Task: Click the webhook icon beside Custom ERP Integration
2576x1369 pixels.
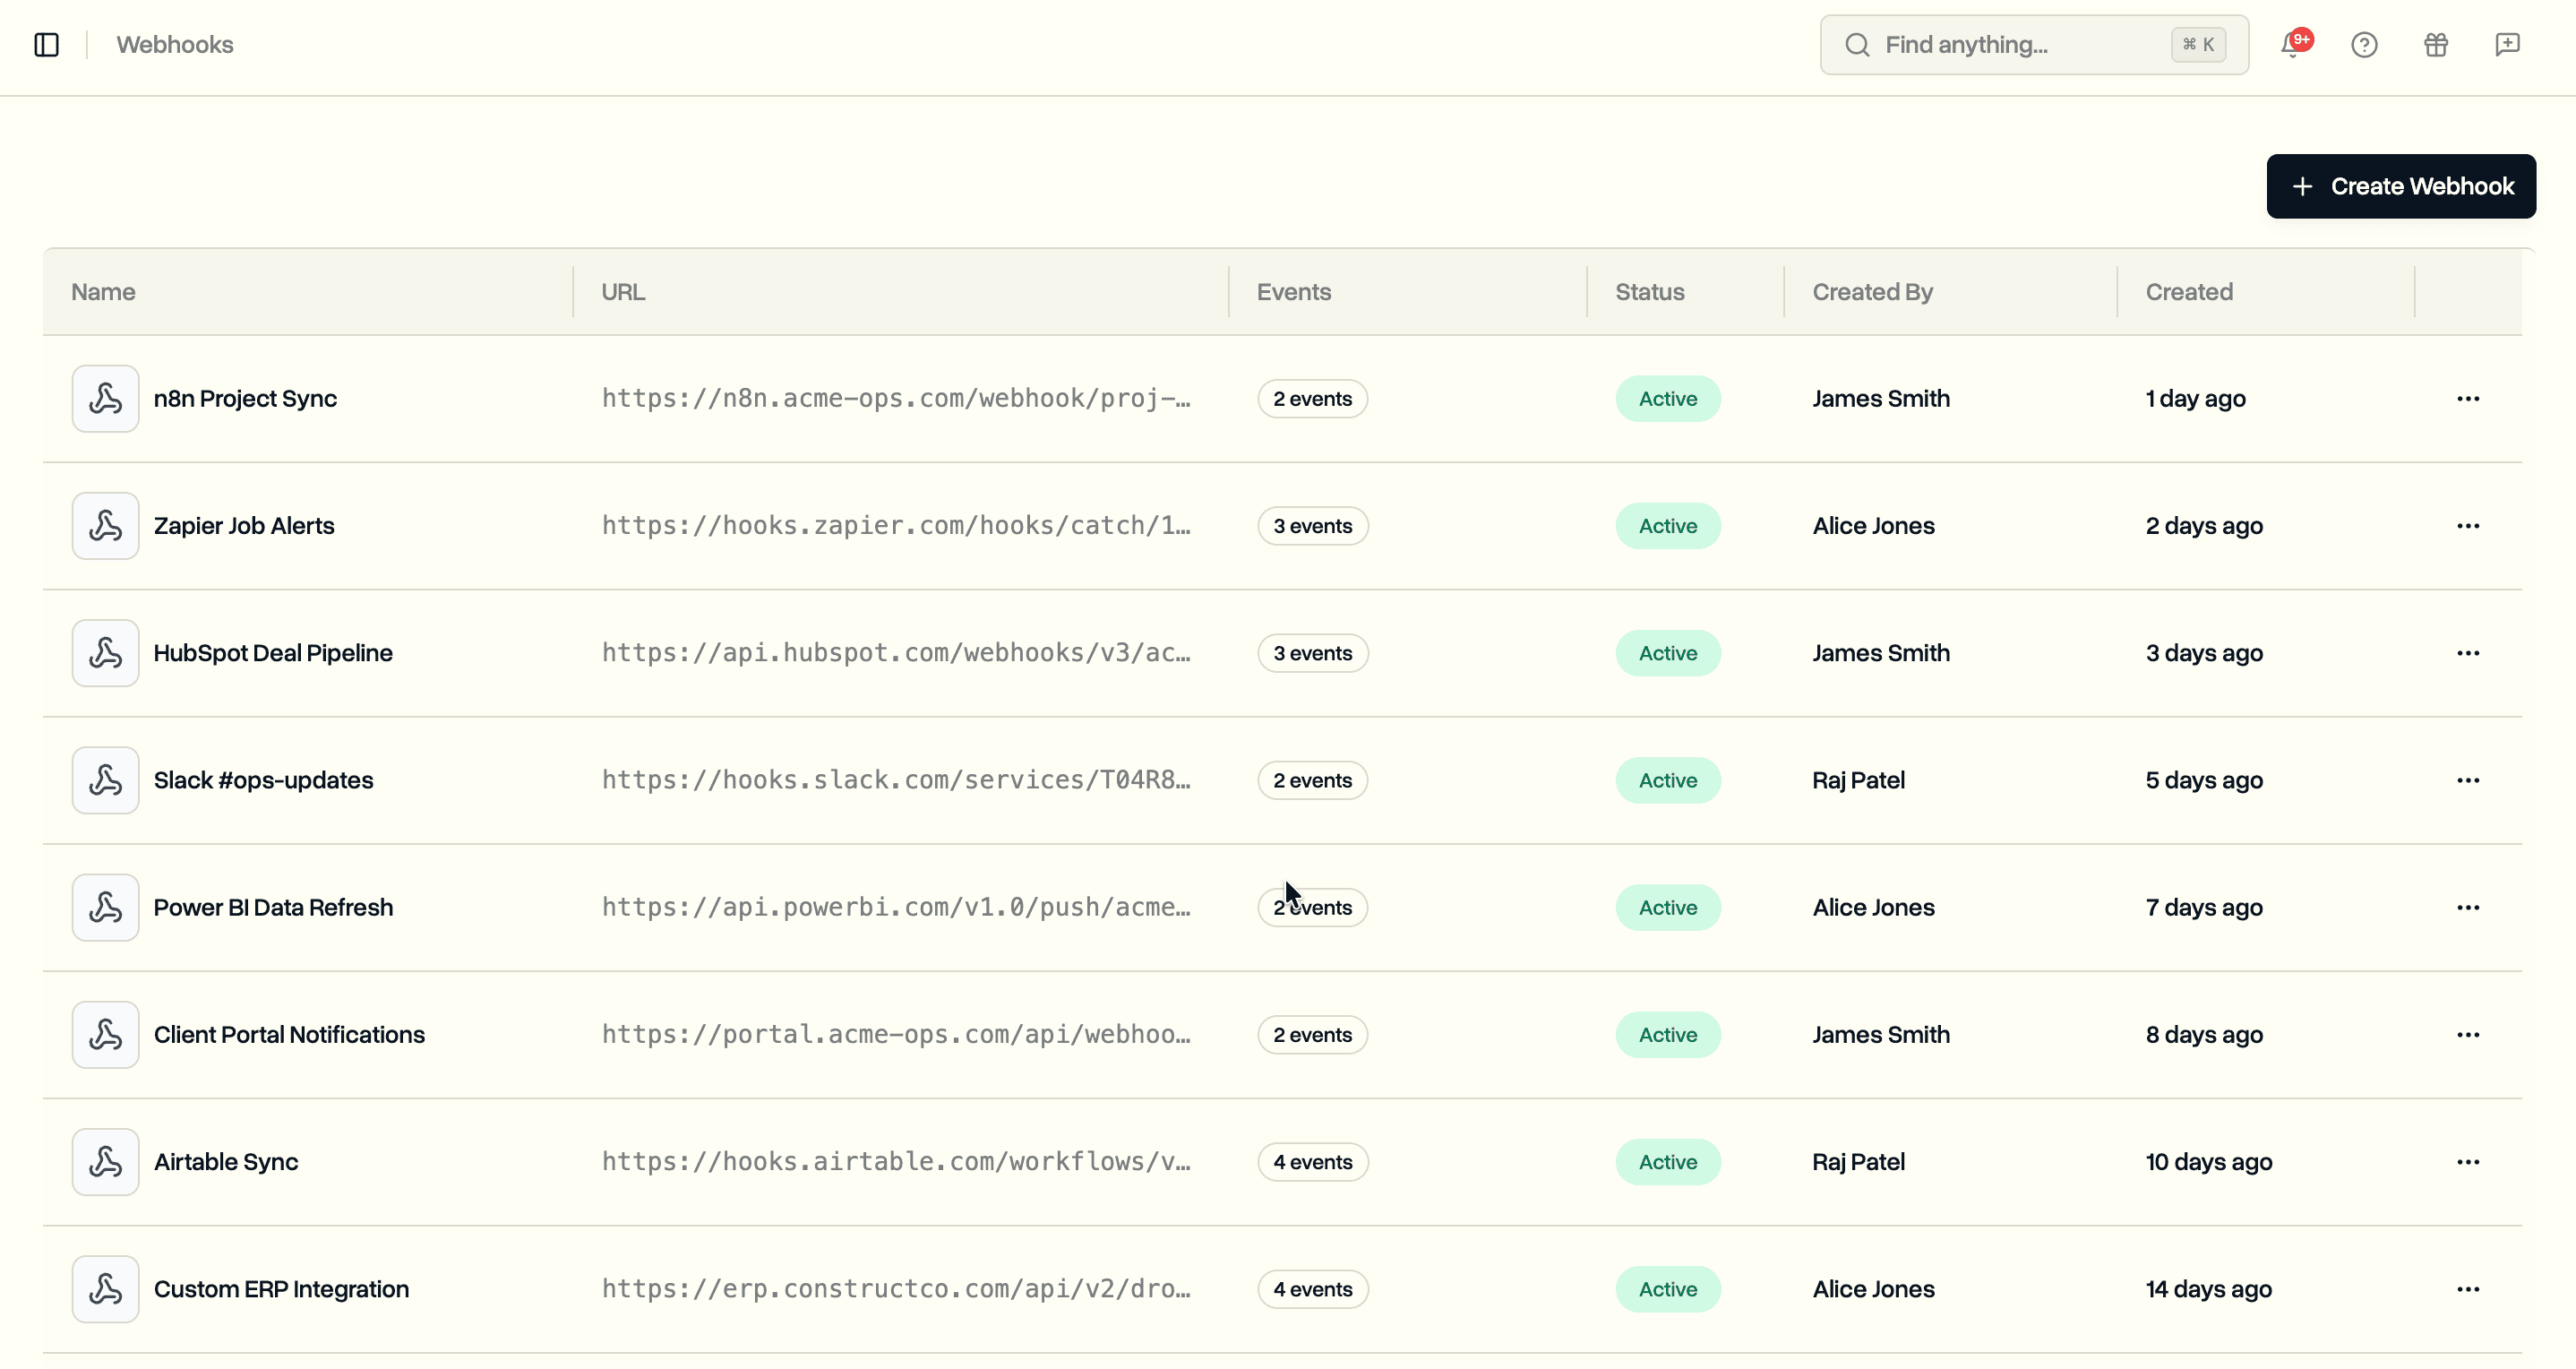Action: click(x=104, y=1289)
